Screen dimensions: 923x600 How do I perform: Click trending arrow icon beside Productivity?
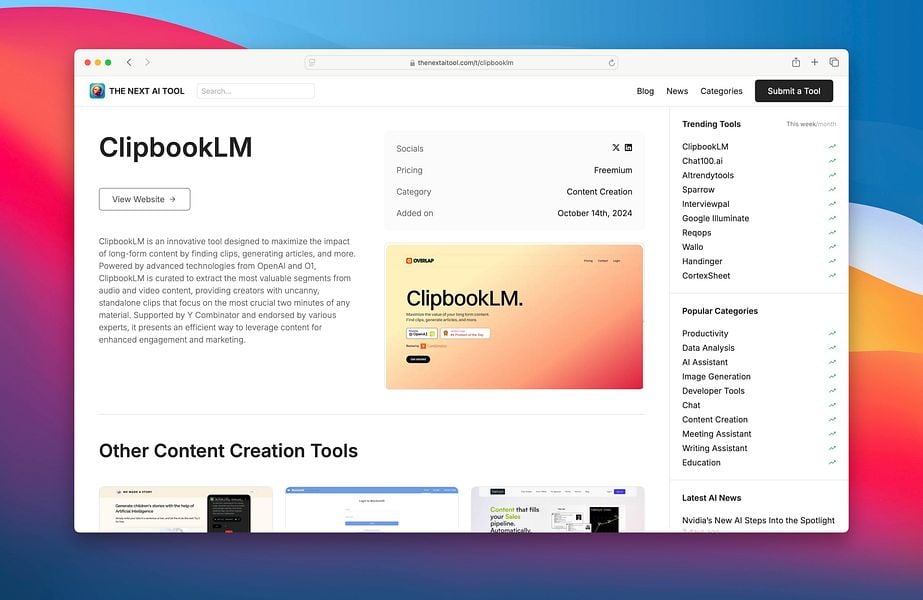832,333
